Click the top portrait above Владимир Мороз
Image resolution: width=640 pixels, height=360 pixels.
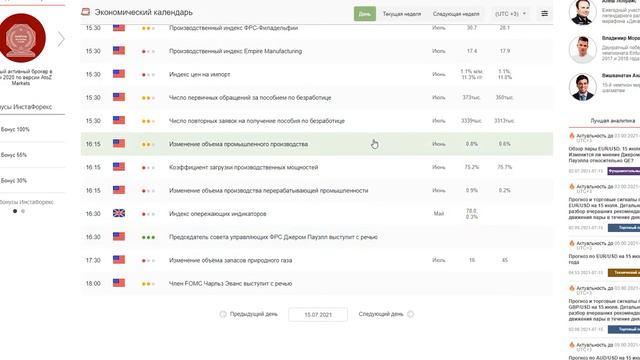[x=583, y=12]
